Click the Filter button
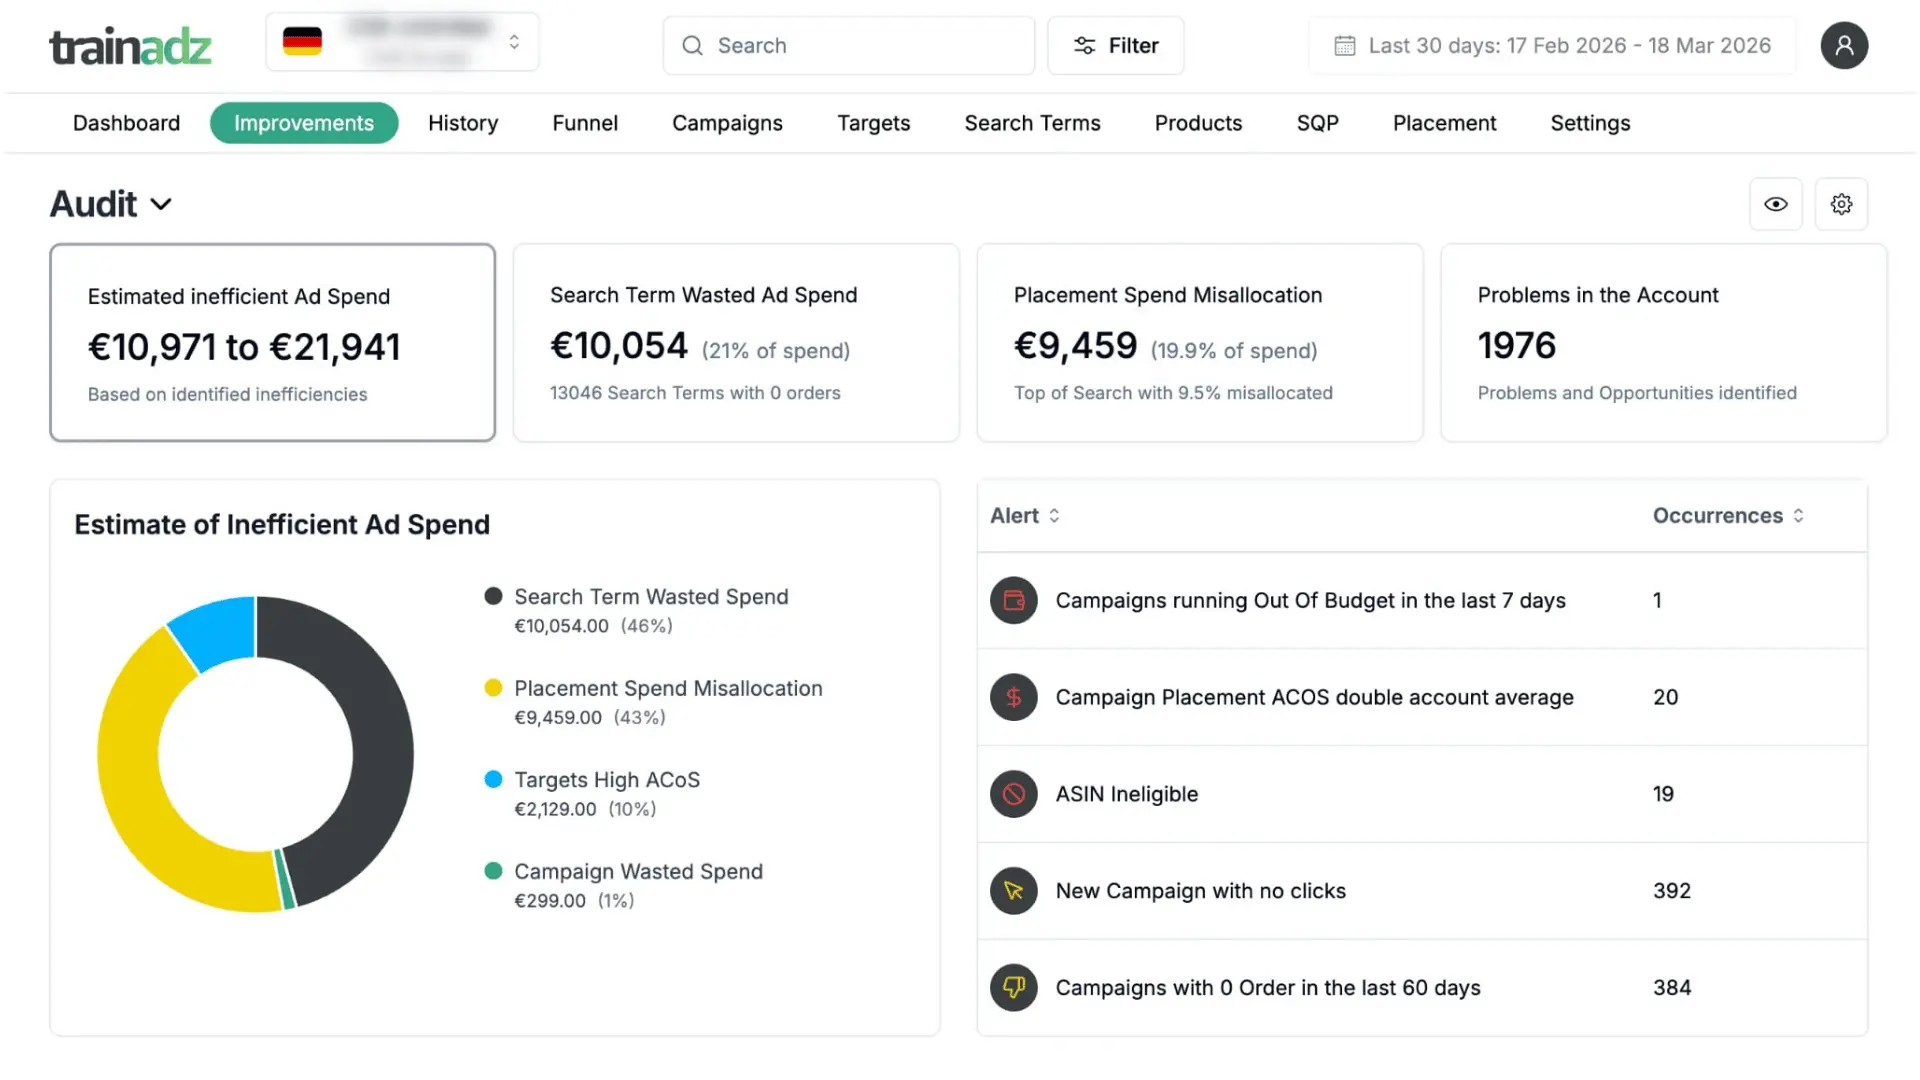 pos(1115,45)
